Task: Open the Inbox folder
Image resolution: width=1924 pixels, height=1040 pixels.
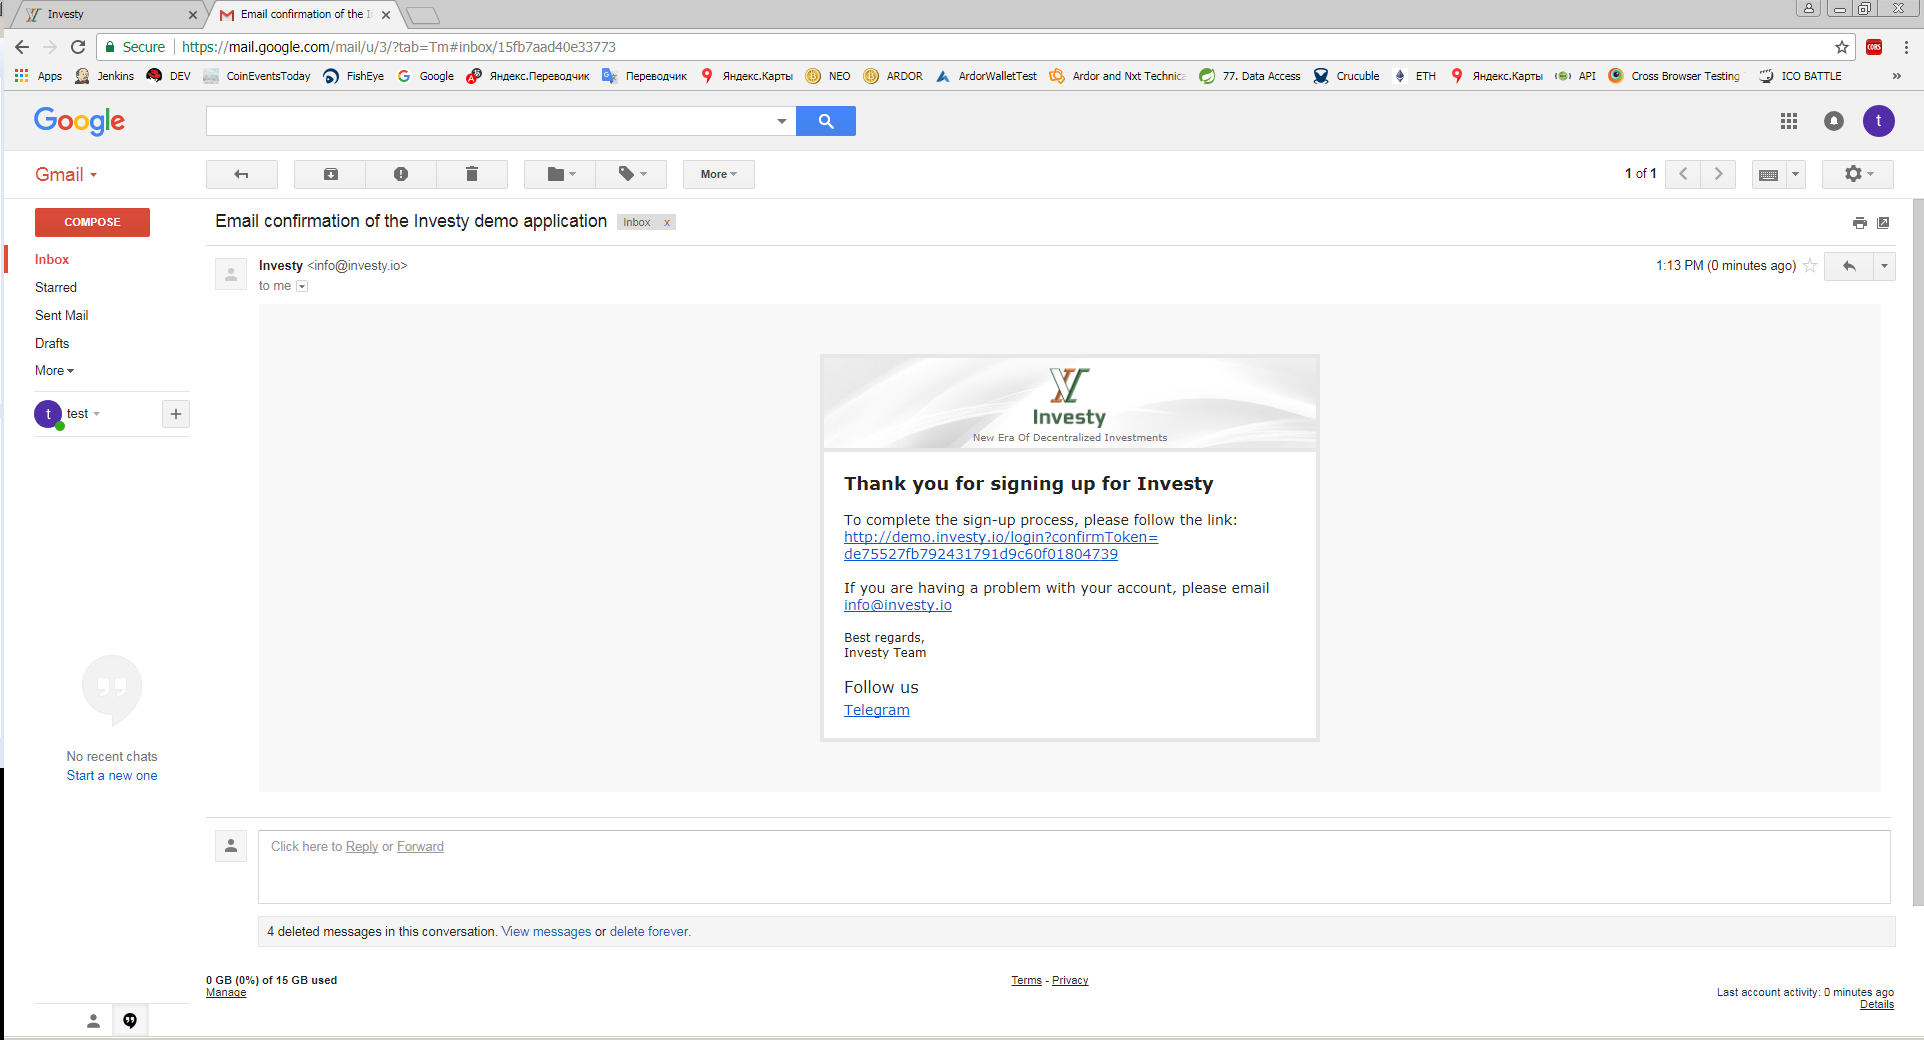Action: [52, 259]
